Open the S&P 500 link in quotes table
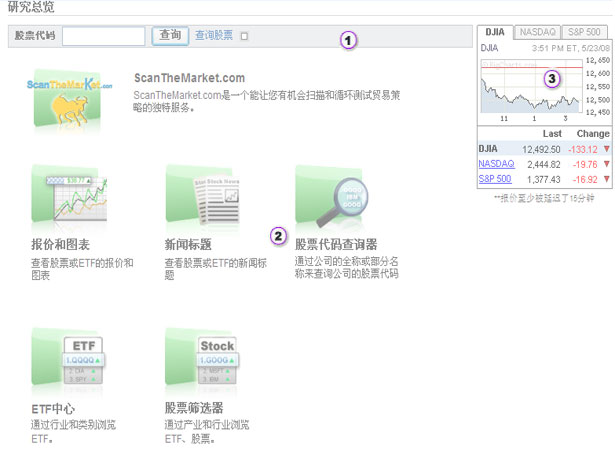 coord(495,179)
